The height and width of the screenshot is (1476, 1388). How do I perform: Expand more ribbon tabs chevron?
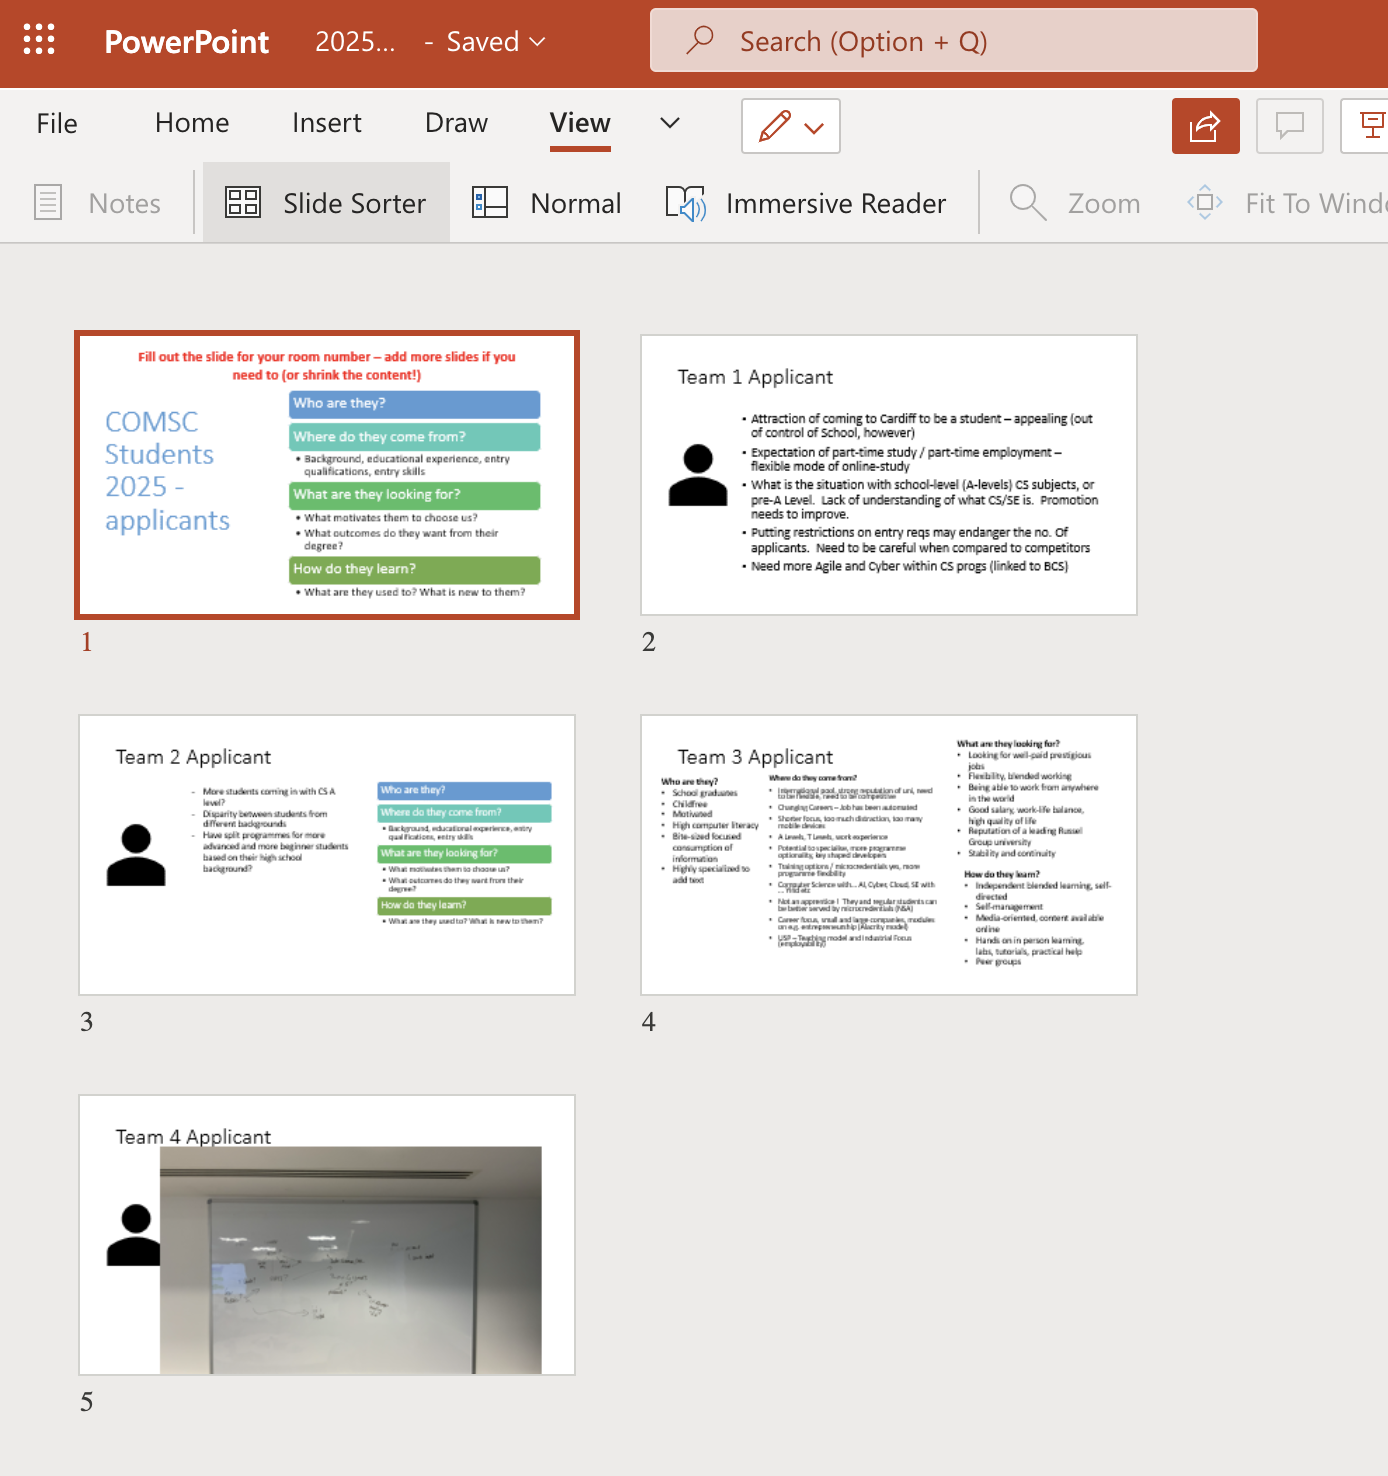tap(670, 123)
